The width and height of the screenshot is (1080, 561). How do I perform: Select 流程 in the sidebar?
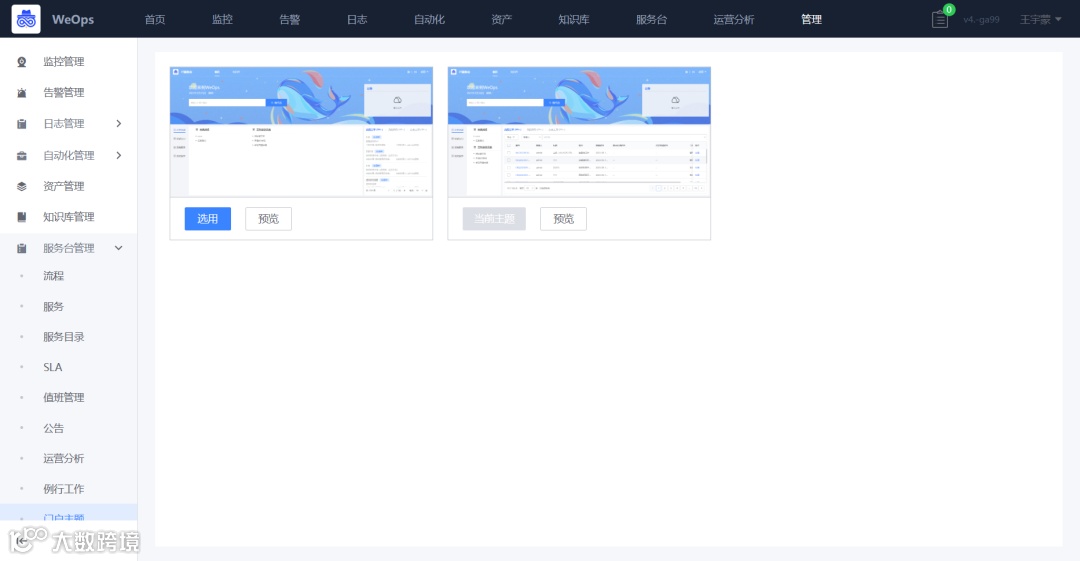coord(53,276)
